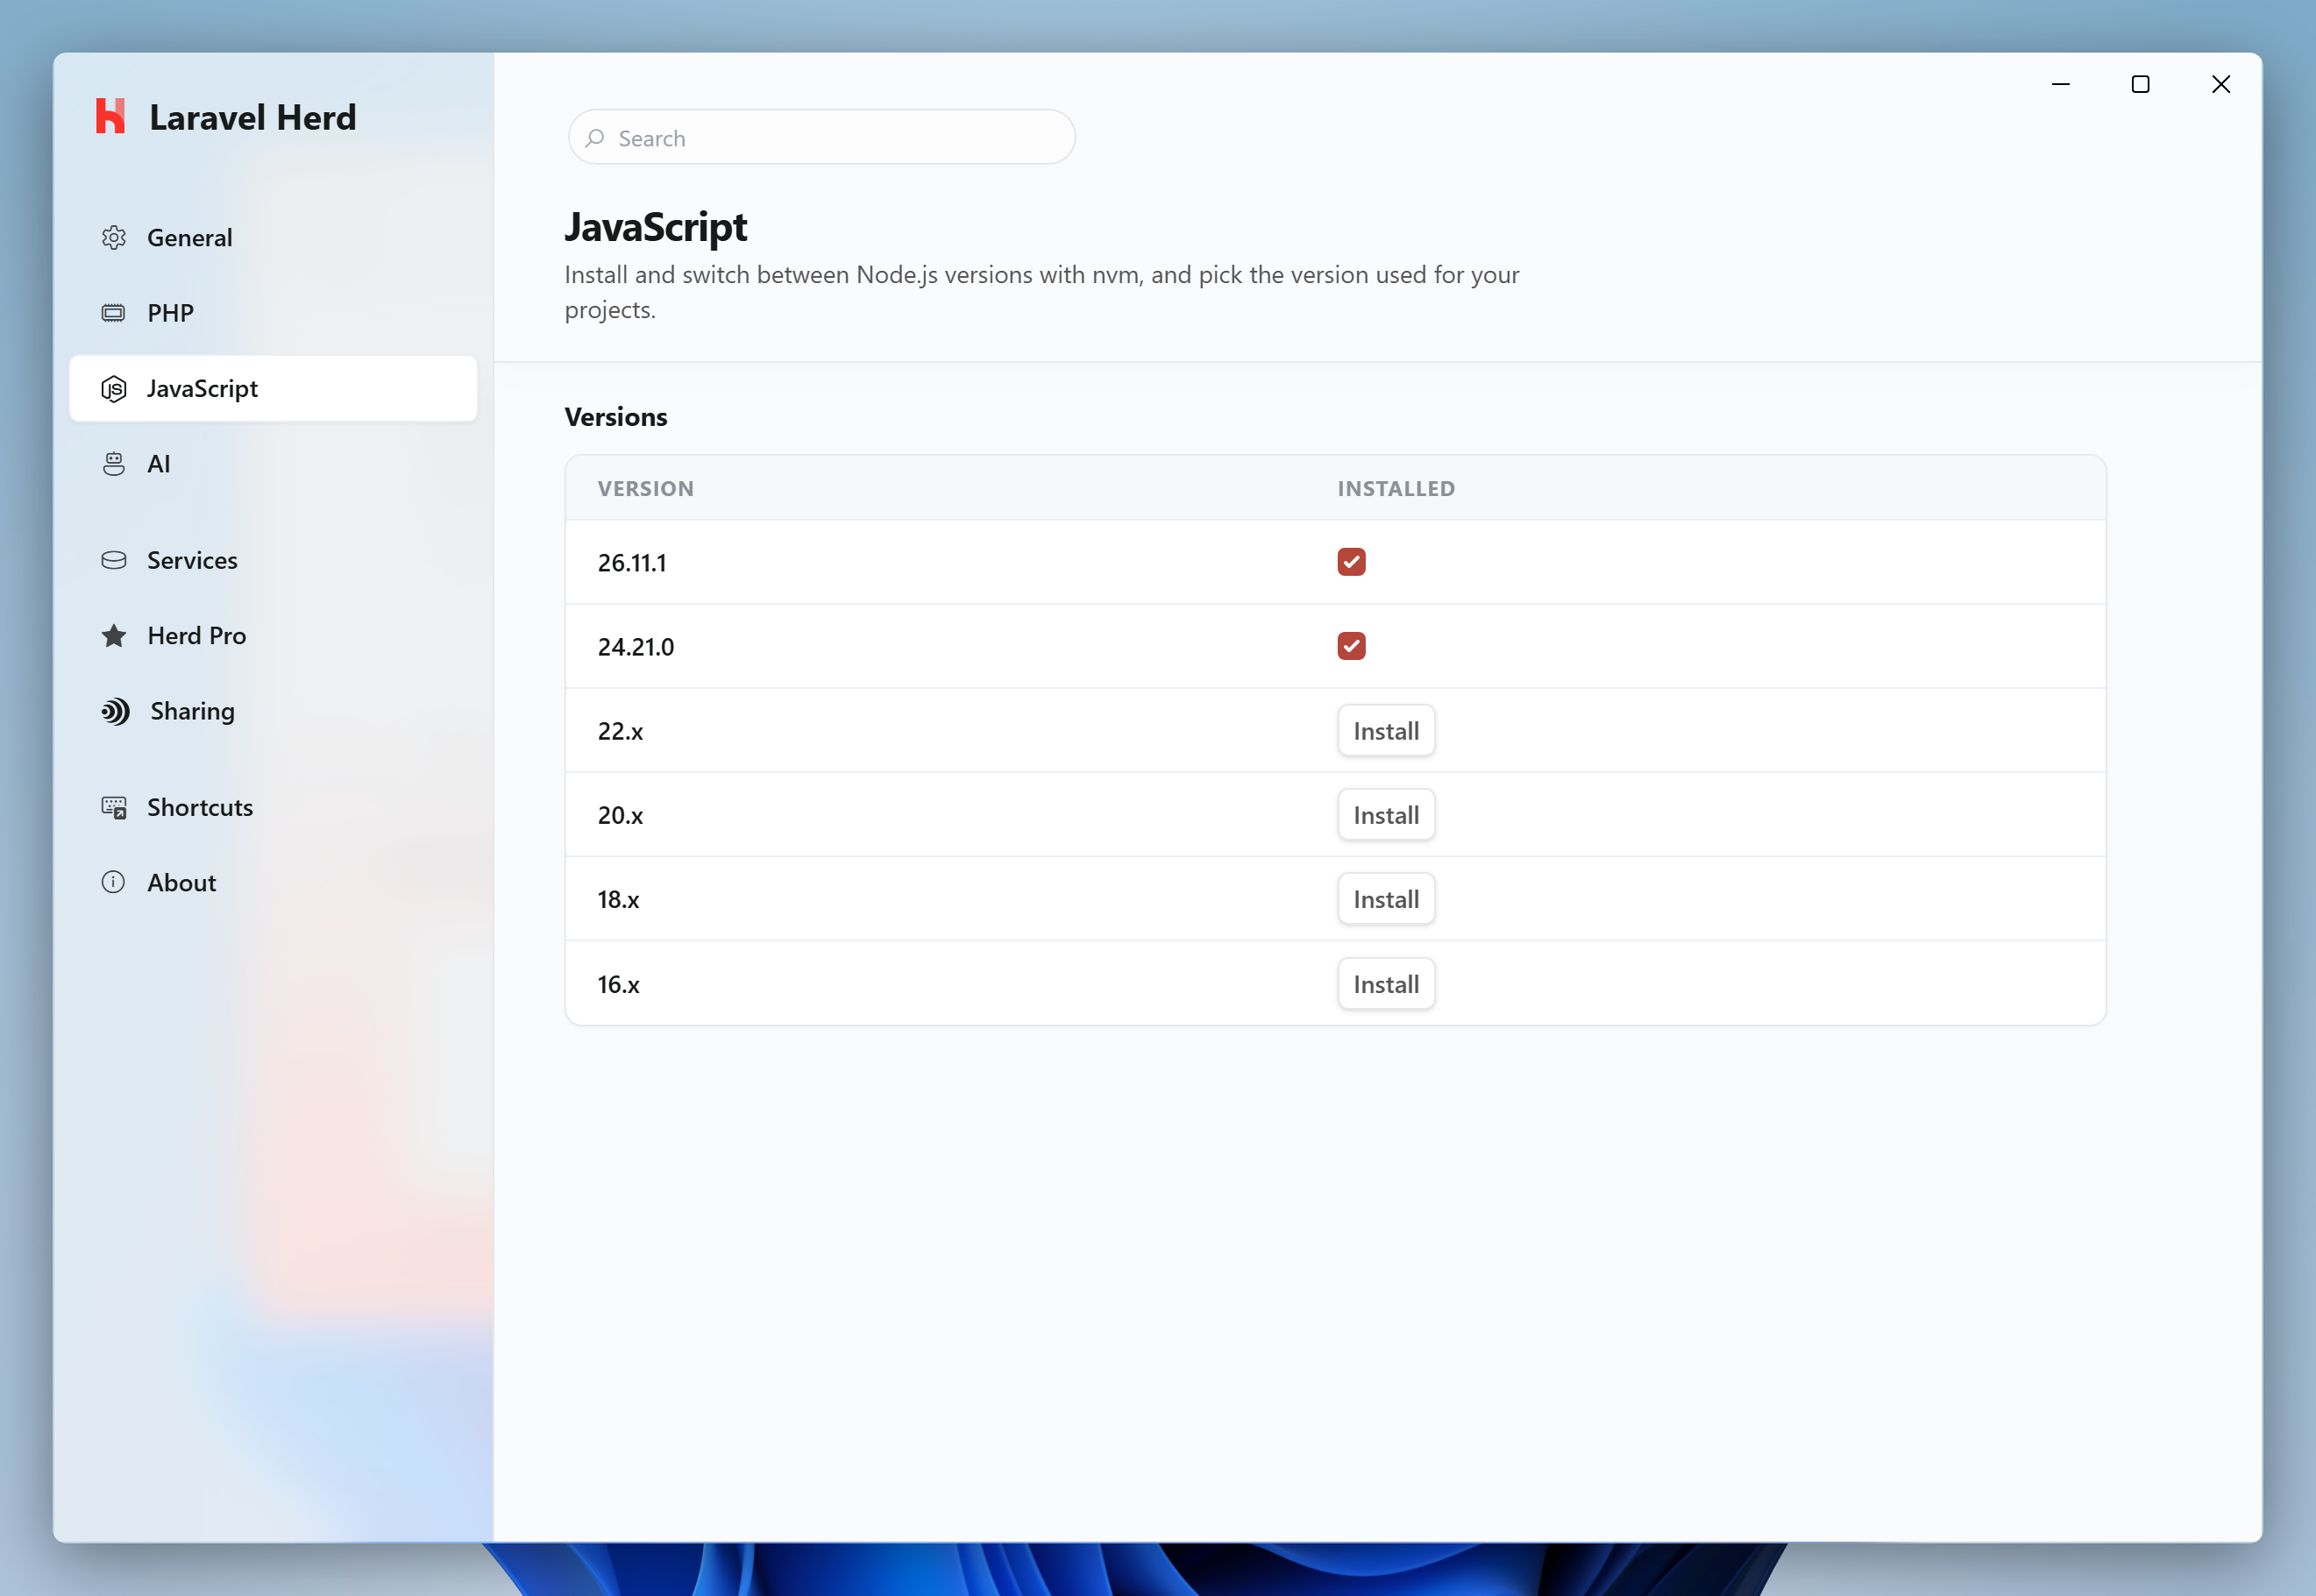
Task: Install Node.js version 22.x
Action: [x=1386, y=731]
